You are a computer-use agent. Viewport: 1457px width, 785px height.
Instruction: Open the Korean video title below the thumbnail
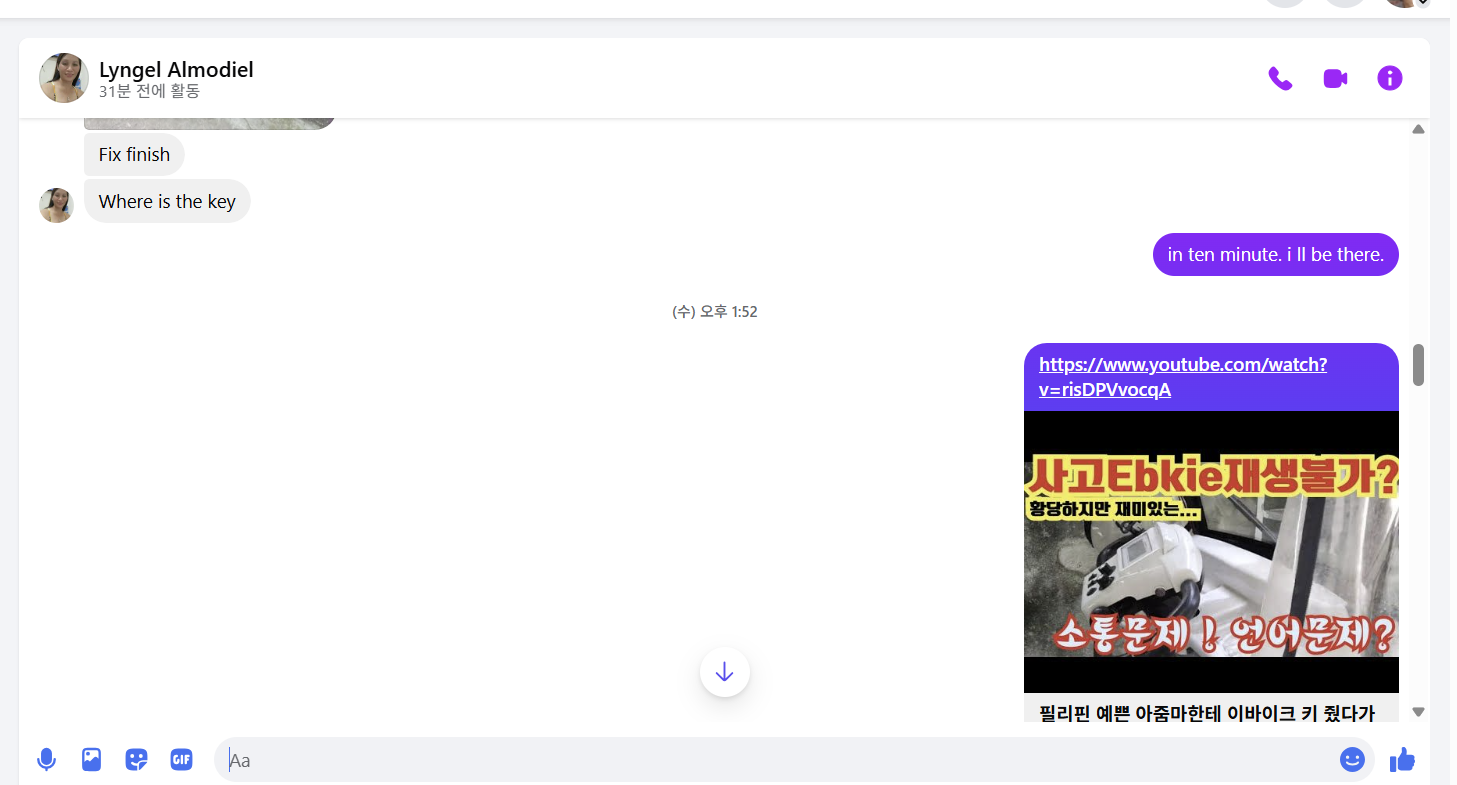[x=1207, y=713]
